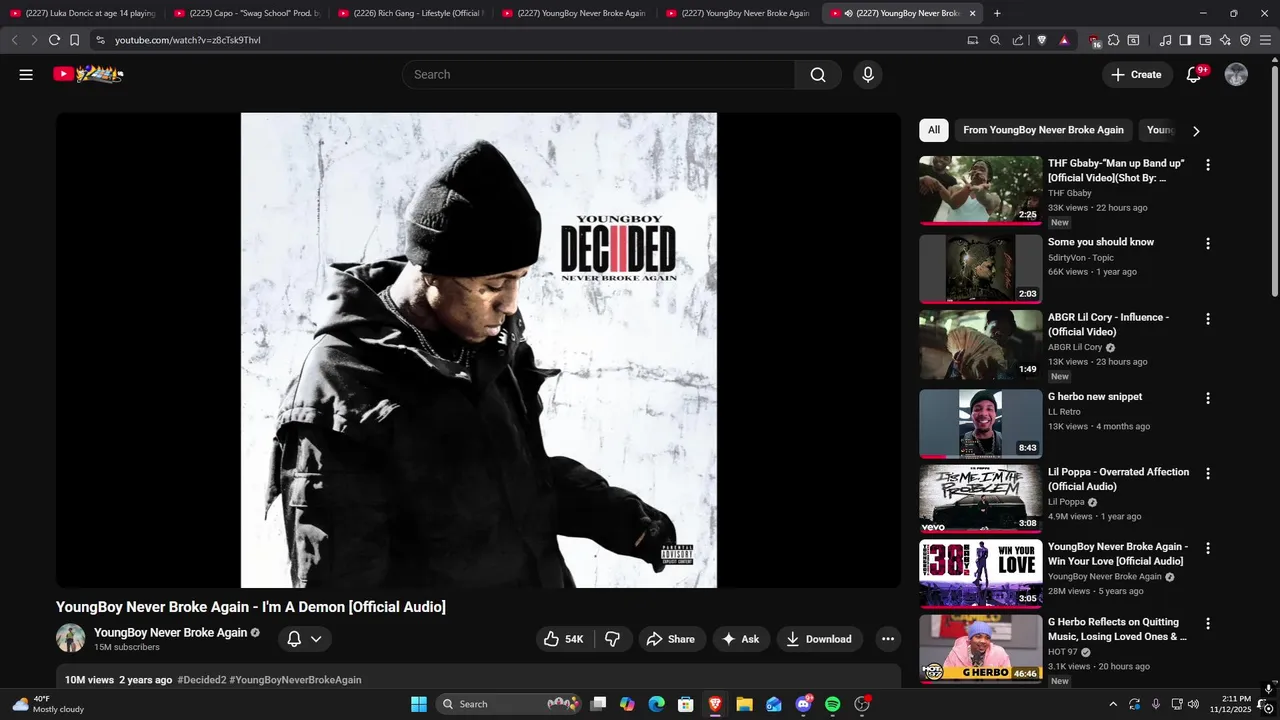Screen dimensions: 1280x720
Task: Show next filter chips with right arrow
Action: pos(1196,131)
